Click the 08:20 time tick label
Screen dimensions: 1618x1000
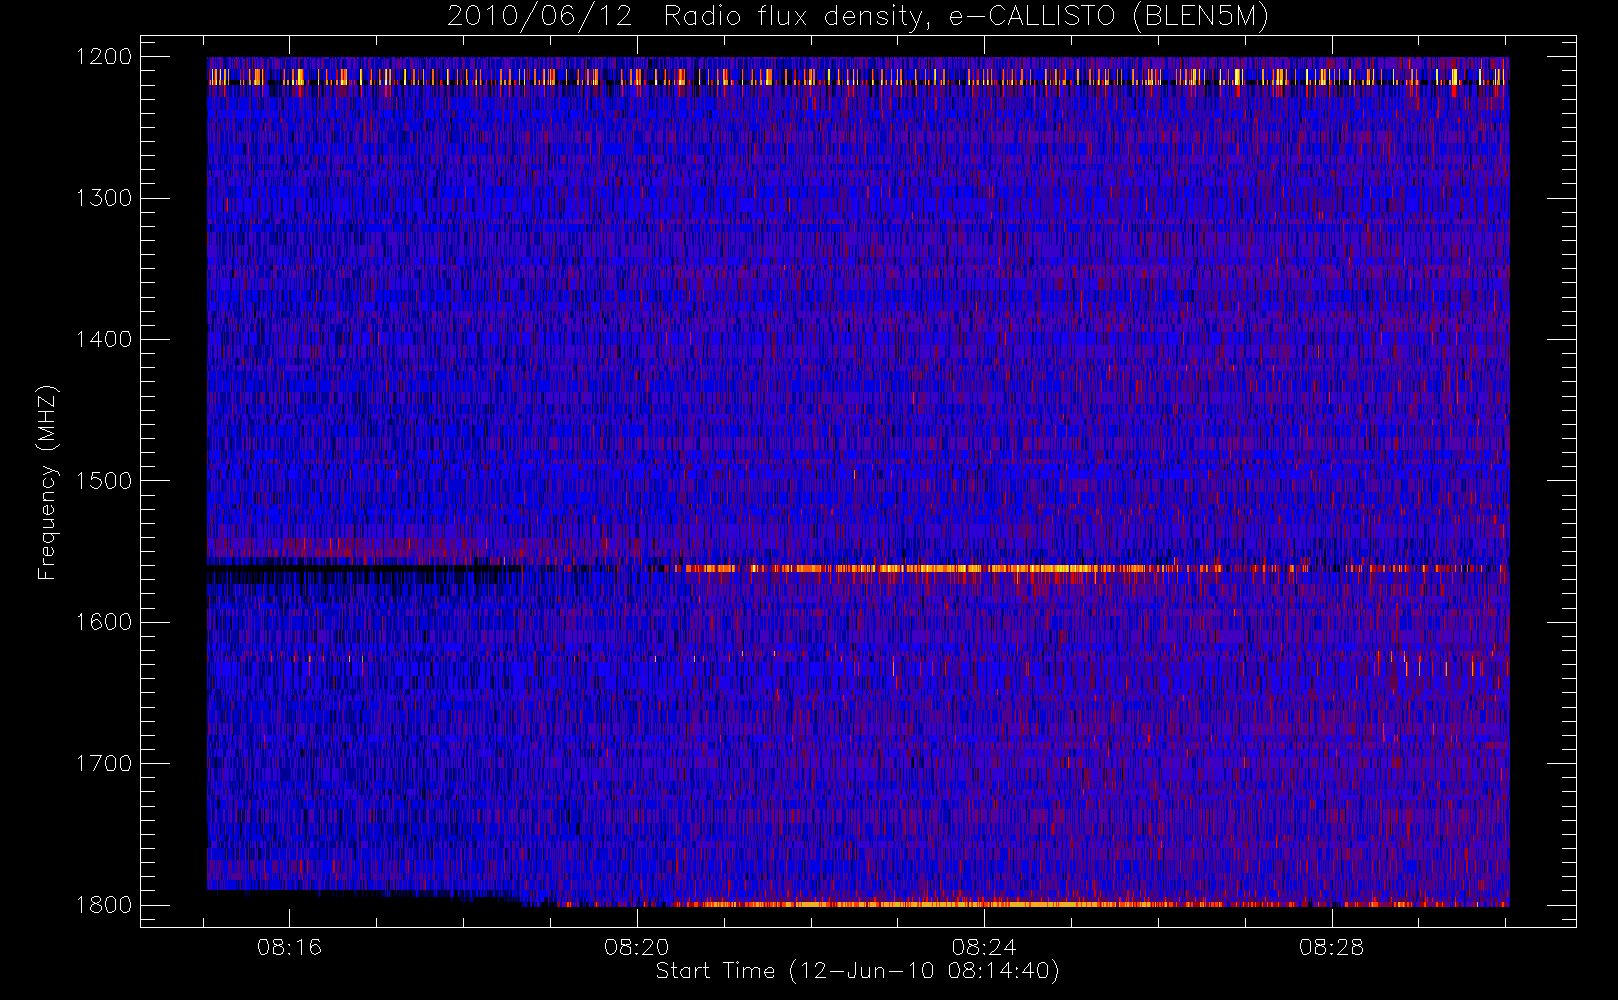coord(637,947)
